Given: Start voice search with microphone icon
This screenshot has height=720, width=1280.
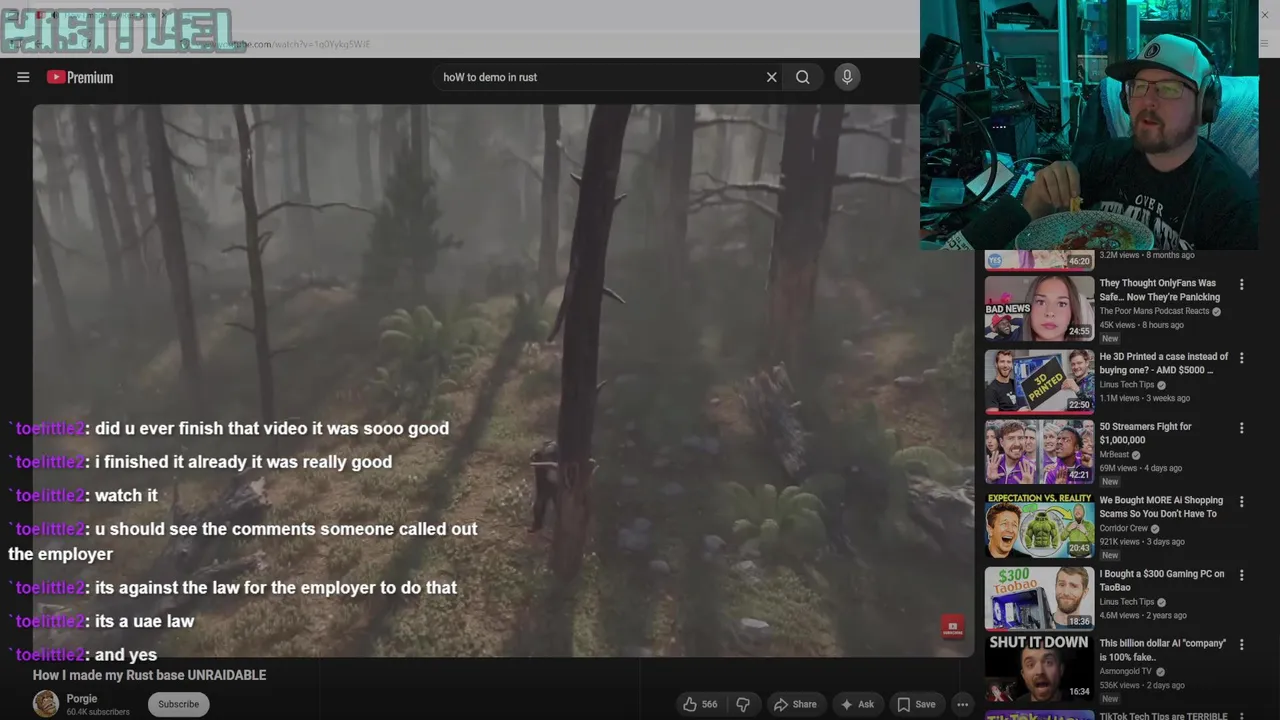Looking at the screenshot, I should pyautogui.click(x=847, y=77).
